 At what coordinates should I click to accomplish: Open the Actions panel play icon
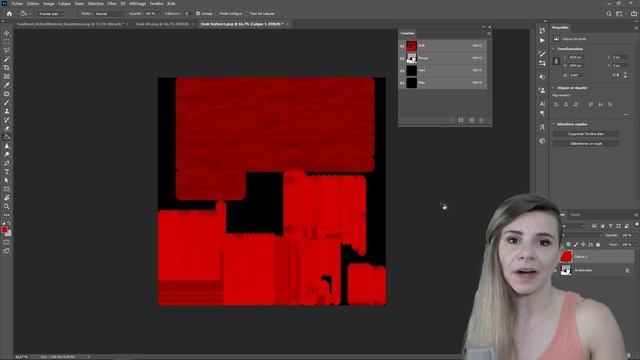coord(542,40)
